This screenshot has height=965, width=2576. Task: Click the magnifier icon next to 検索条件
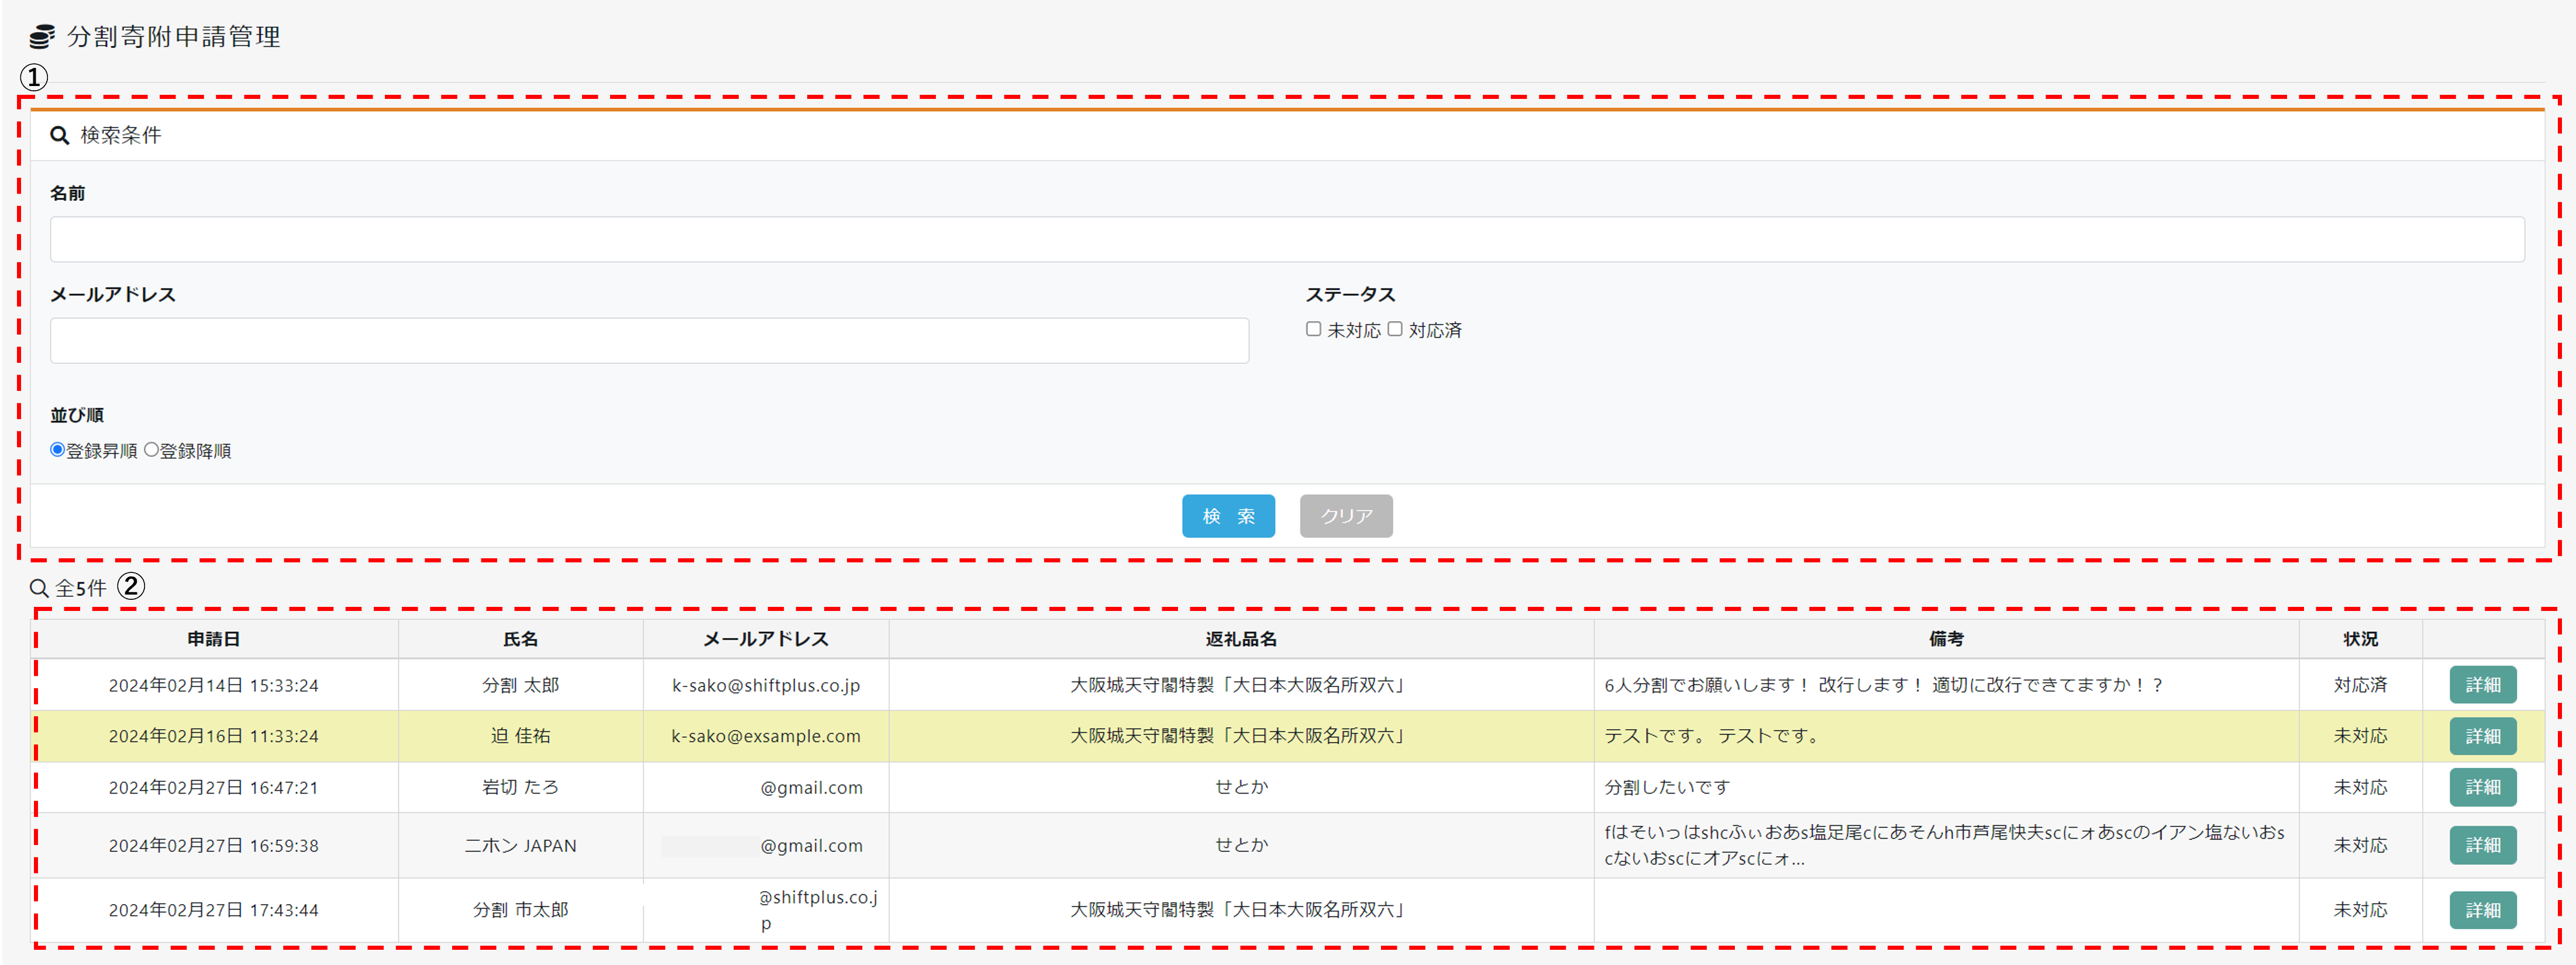click(x=60, y=135)
